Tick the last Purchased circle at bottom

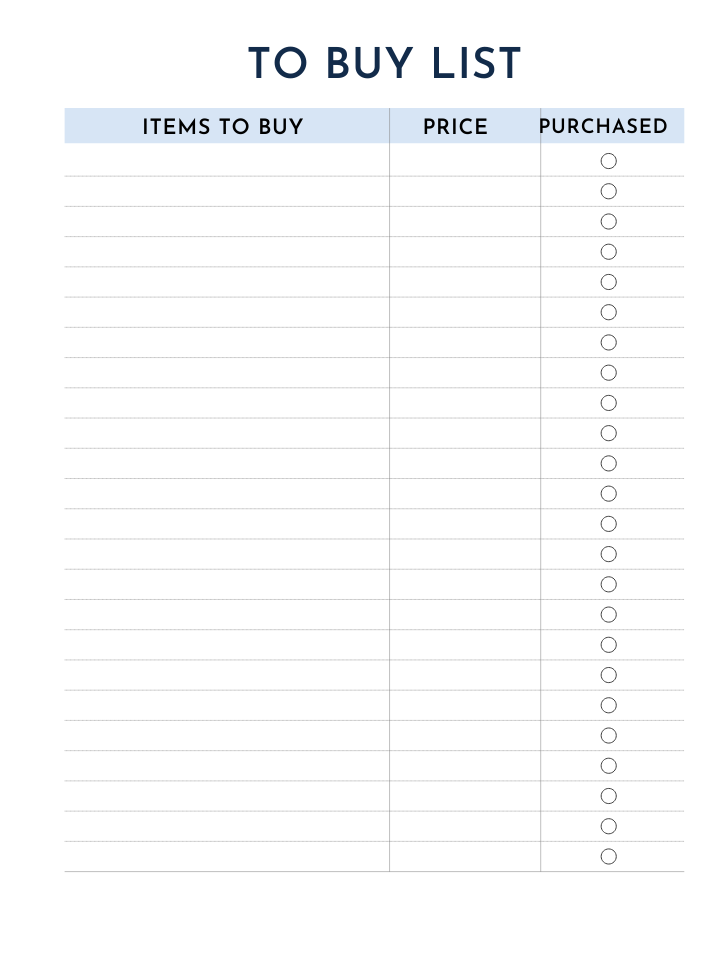(608, 856)
